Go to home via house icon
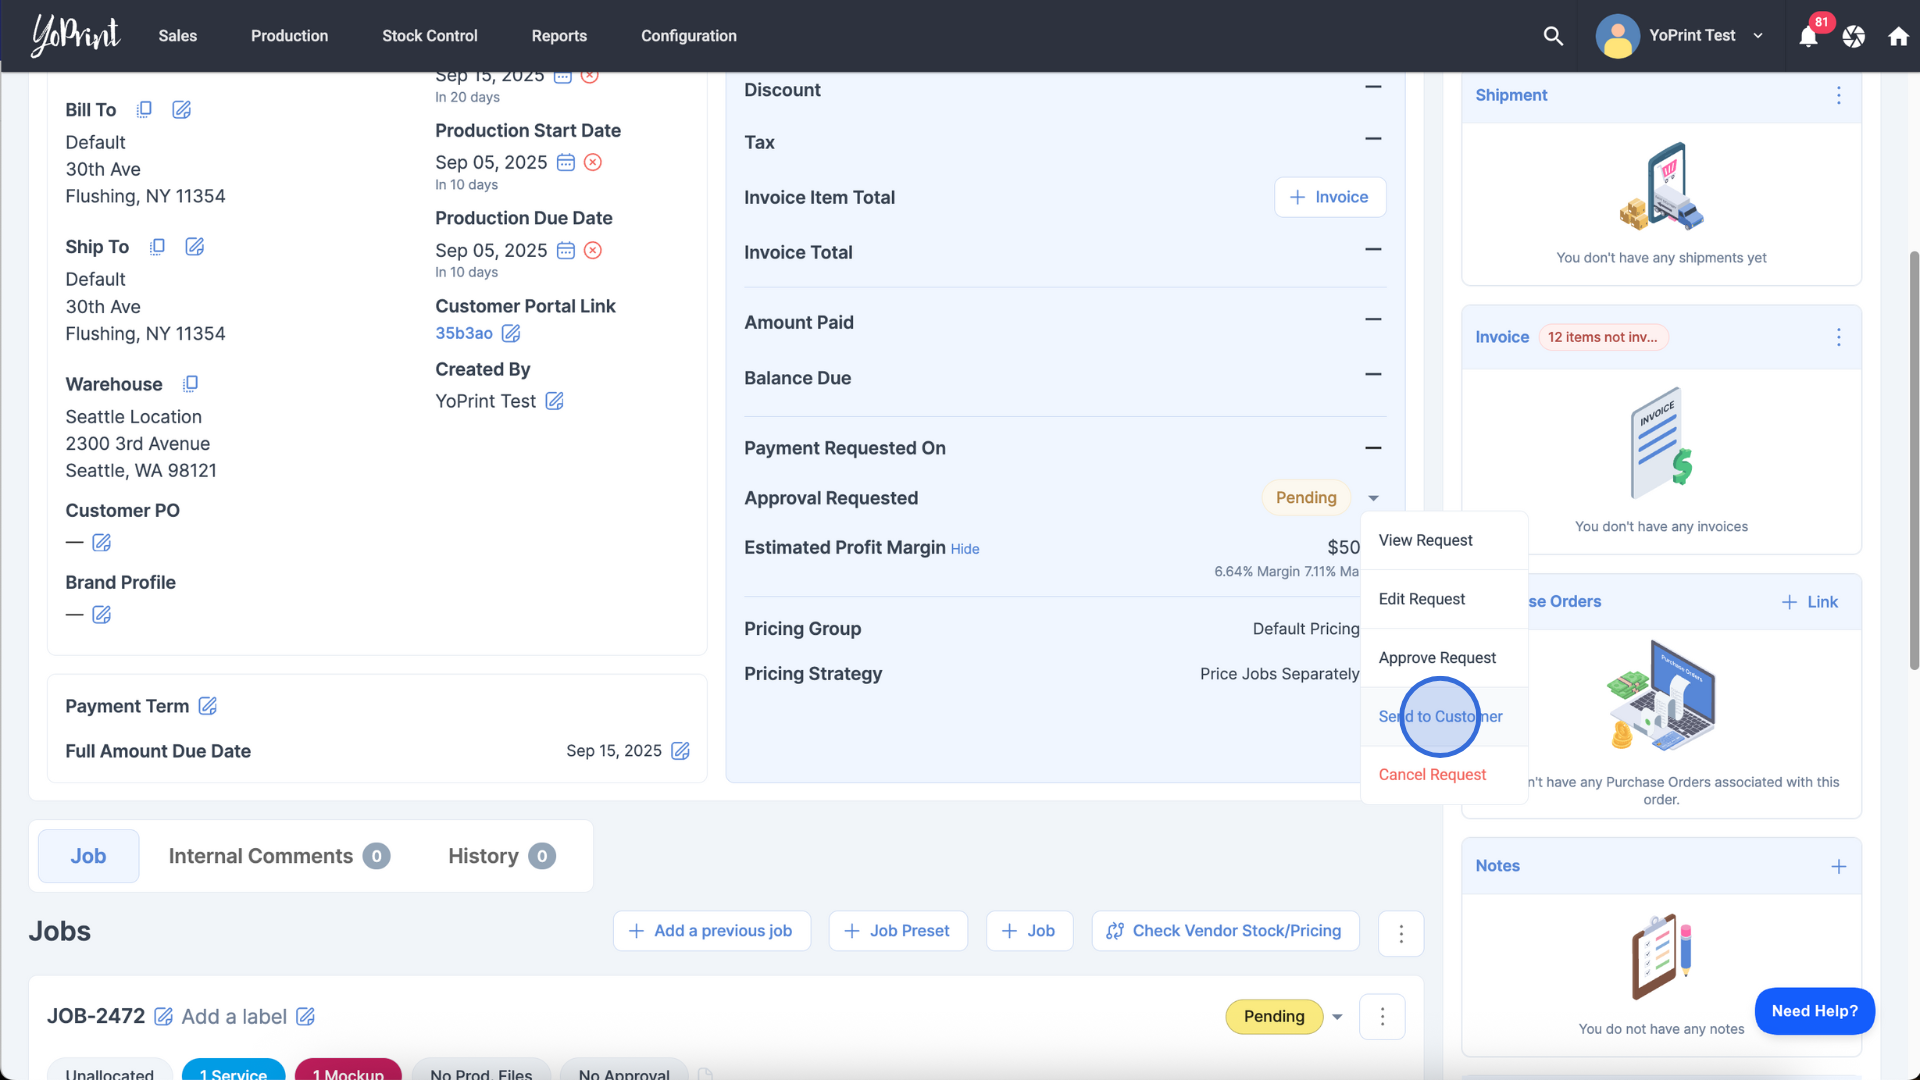Screen dimensions: 1920x1080 click(x=1898, y=37)
